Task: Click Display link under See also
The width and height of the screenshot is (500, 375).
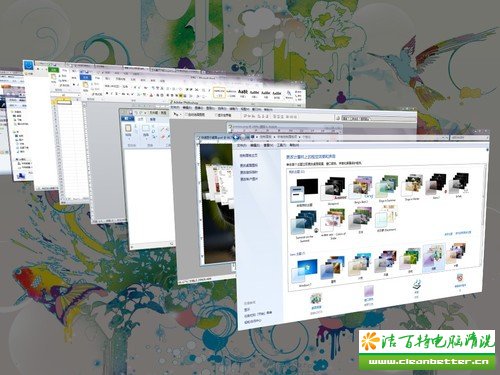Action: coord(247,309)
